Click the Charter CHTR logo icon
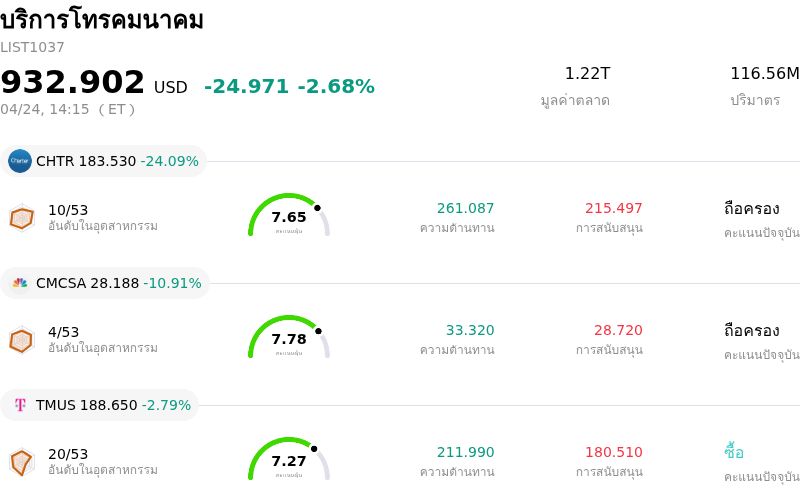The height and width of the screenshot is (499, 800). pos(20,161)
